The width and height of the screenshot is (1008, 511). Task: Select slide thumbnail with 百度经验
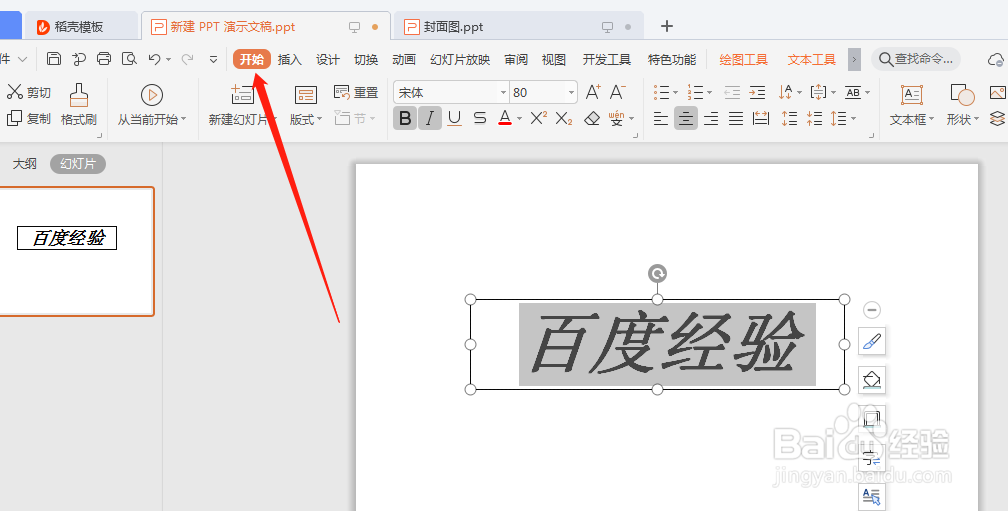coord(76,251)
